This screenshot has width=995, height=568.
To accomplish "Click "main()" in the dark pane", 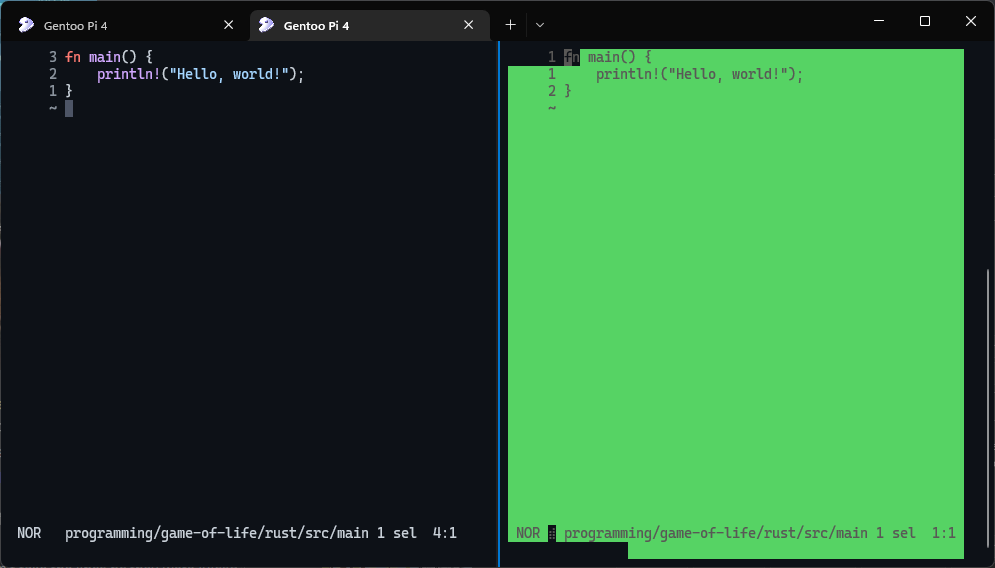I will point(113,57).
